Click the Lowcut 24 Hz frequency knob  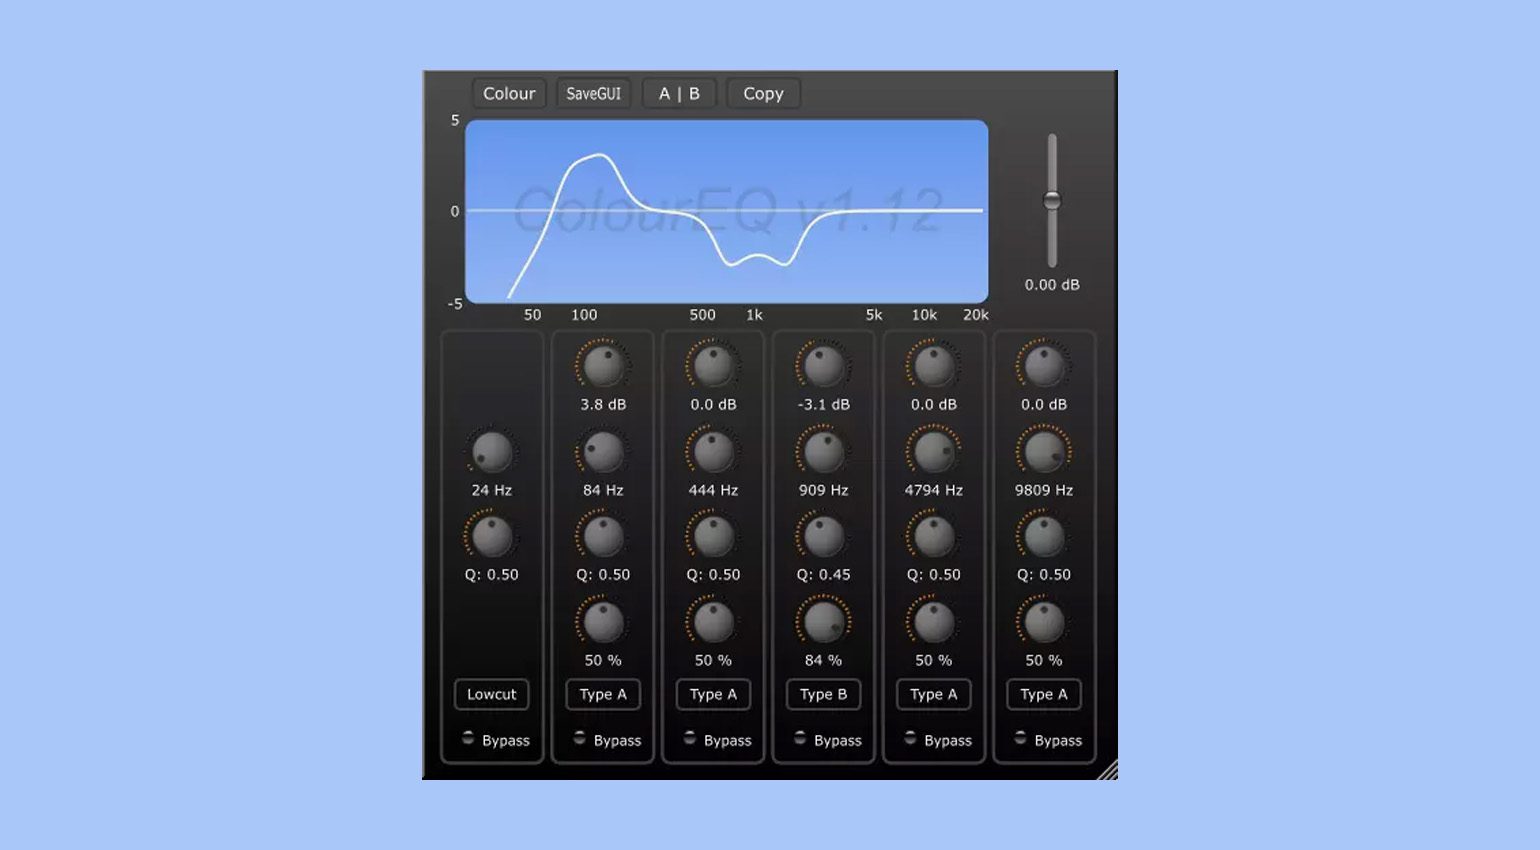492,453
